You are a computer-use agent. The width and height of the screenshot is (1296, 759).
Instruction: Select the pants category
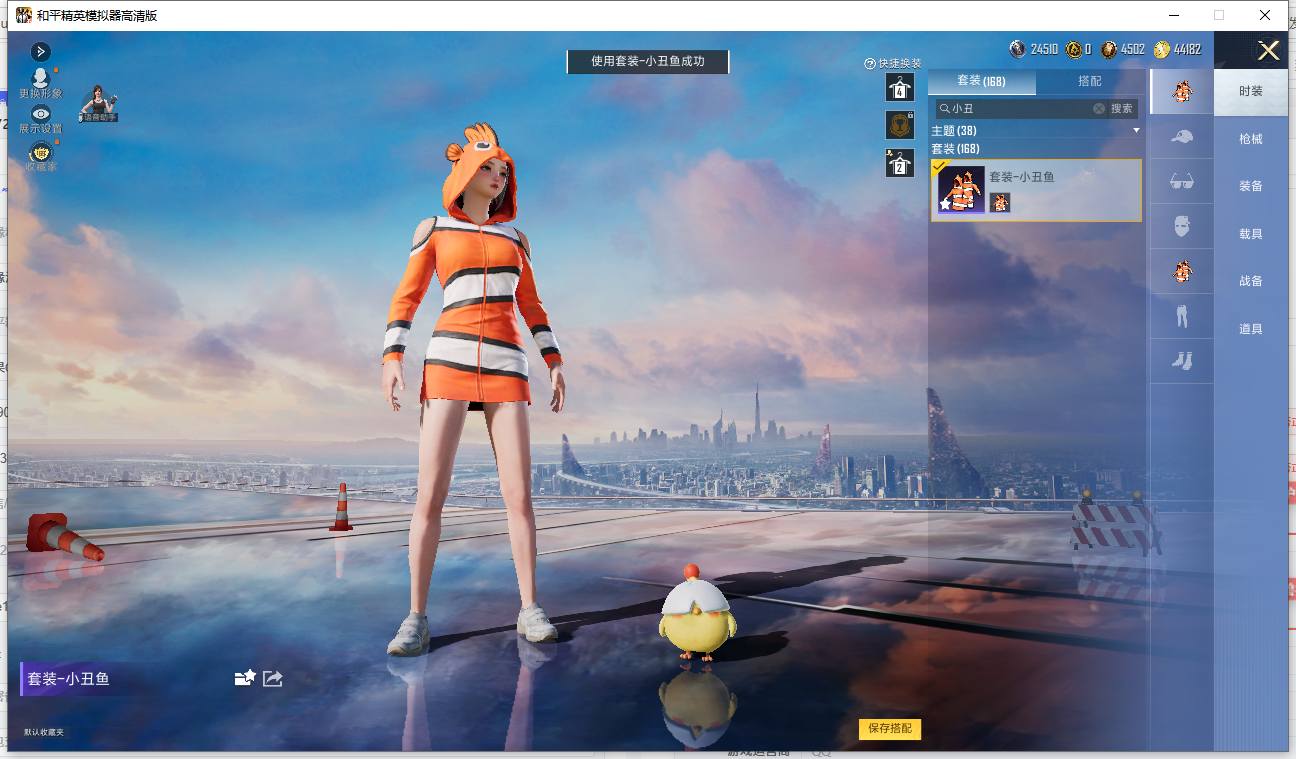(x=1182, y=316)
